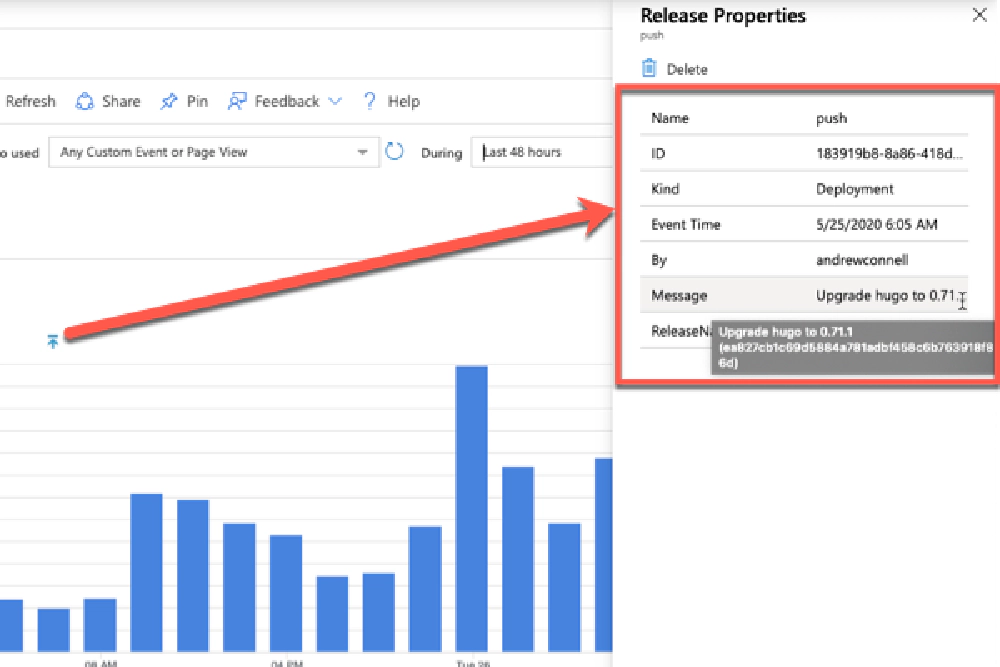Close the Release Properties panel
The width and height of the screenshot is (1000, 667).
[x=979, y=15]
